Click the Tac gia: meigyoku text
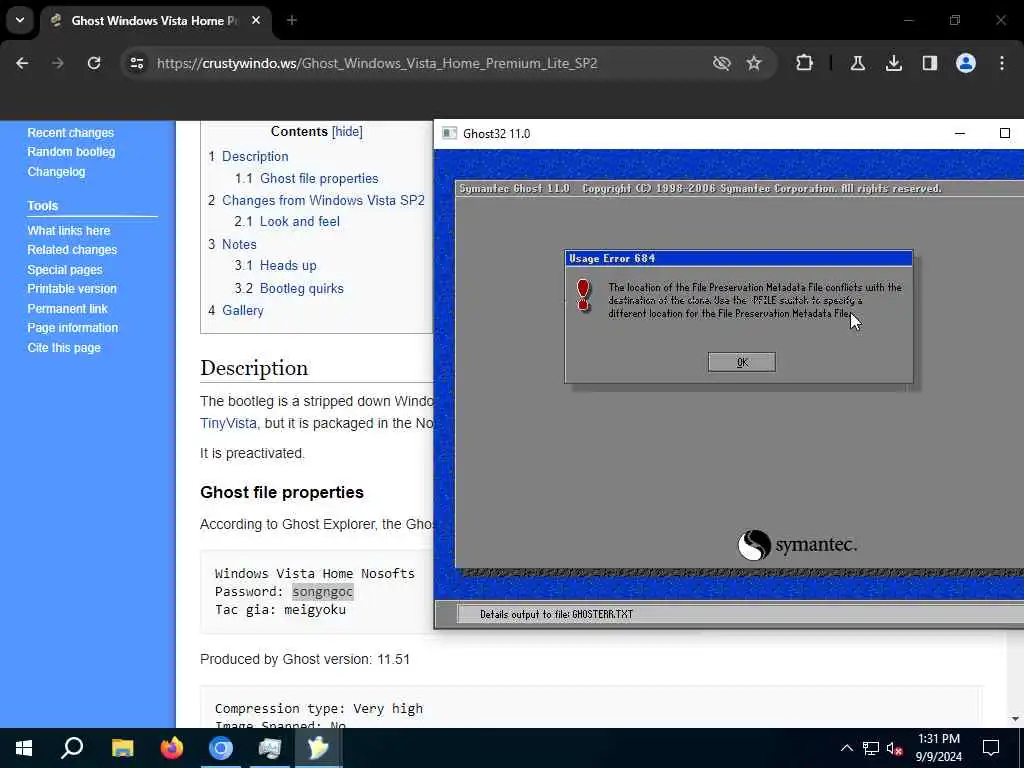Image resolution: width=1024 pixels, height=768 pixels. pyautogui.click(x=280, y=610)
